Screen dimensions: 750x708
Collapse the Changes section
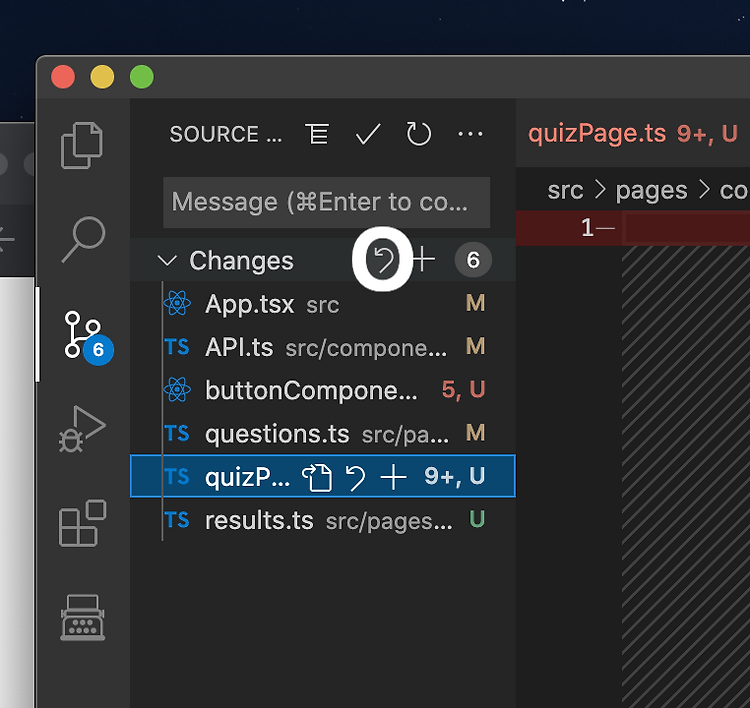[167, 261]
